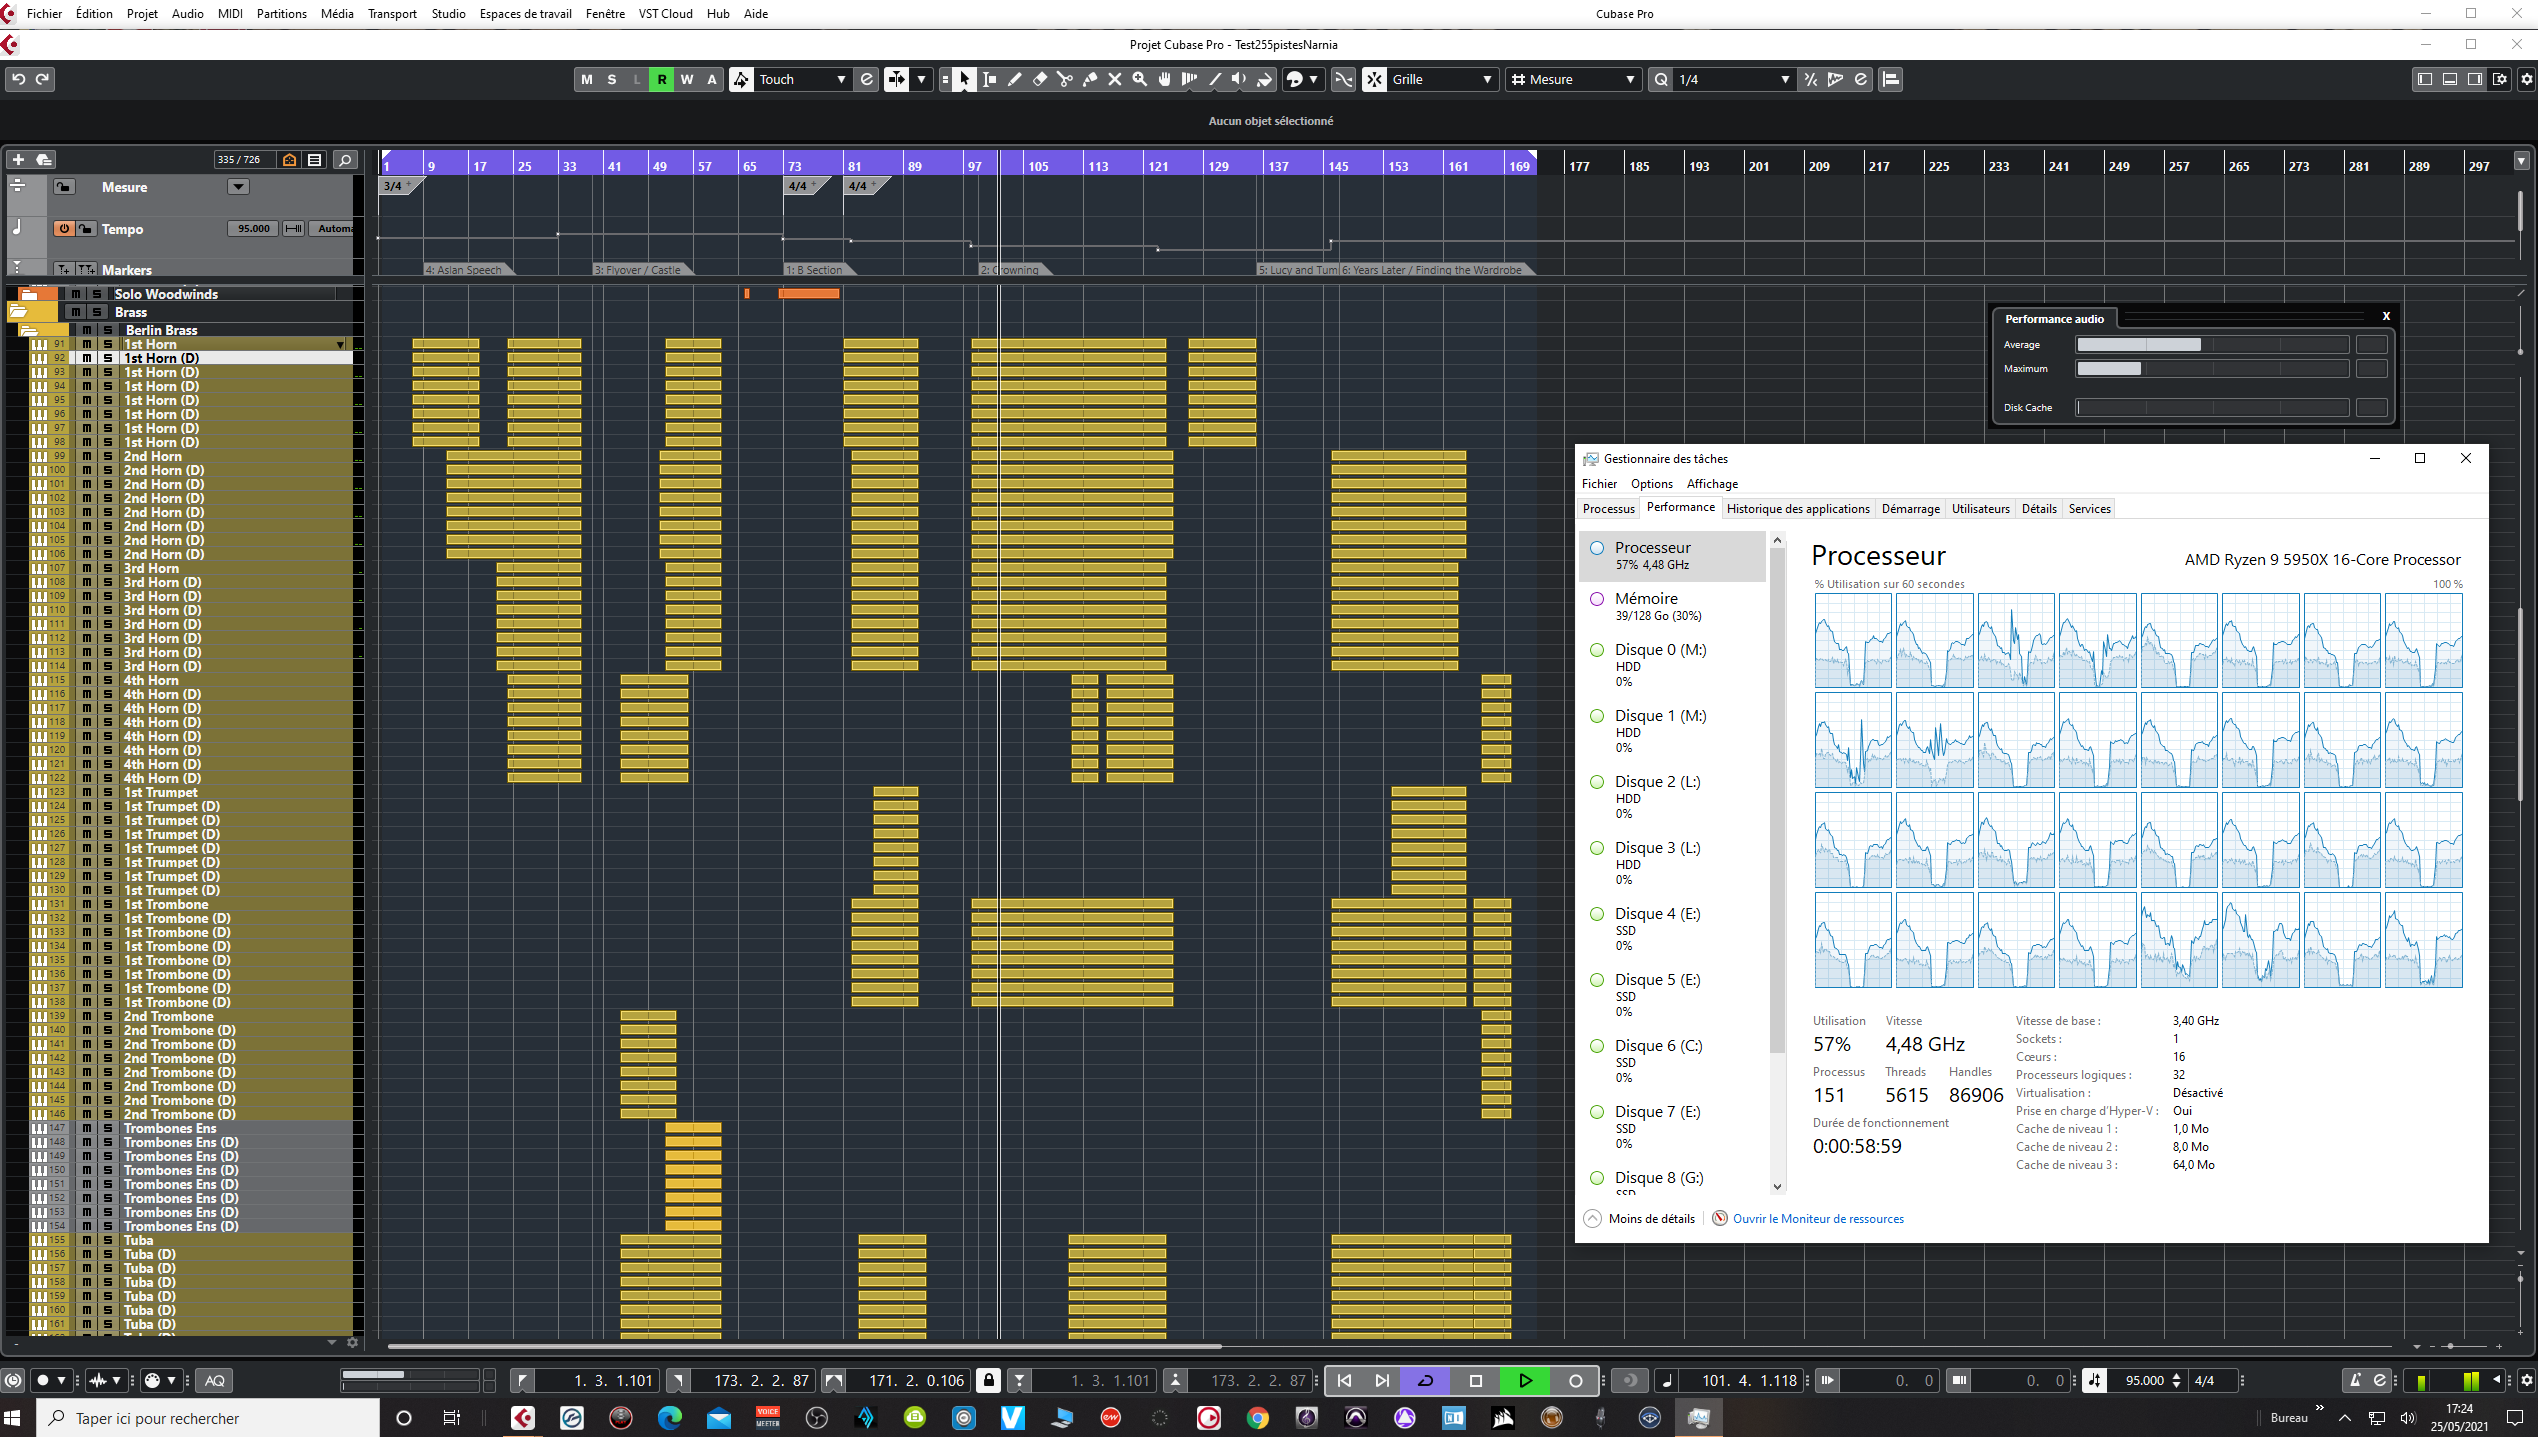Screen dimensions: 2538x1437
Task: Click Stop button in transport
Action: click(x=1475, y=1380)
